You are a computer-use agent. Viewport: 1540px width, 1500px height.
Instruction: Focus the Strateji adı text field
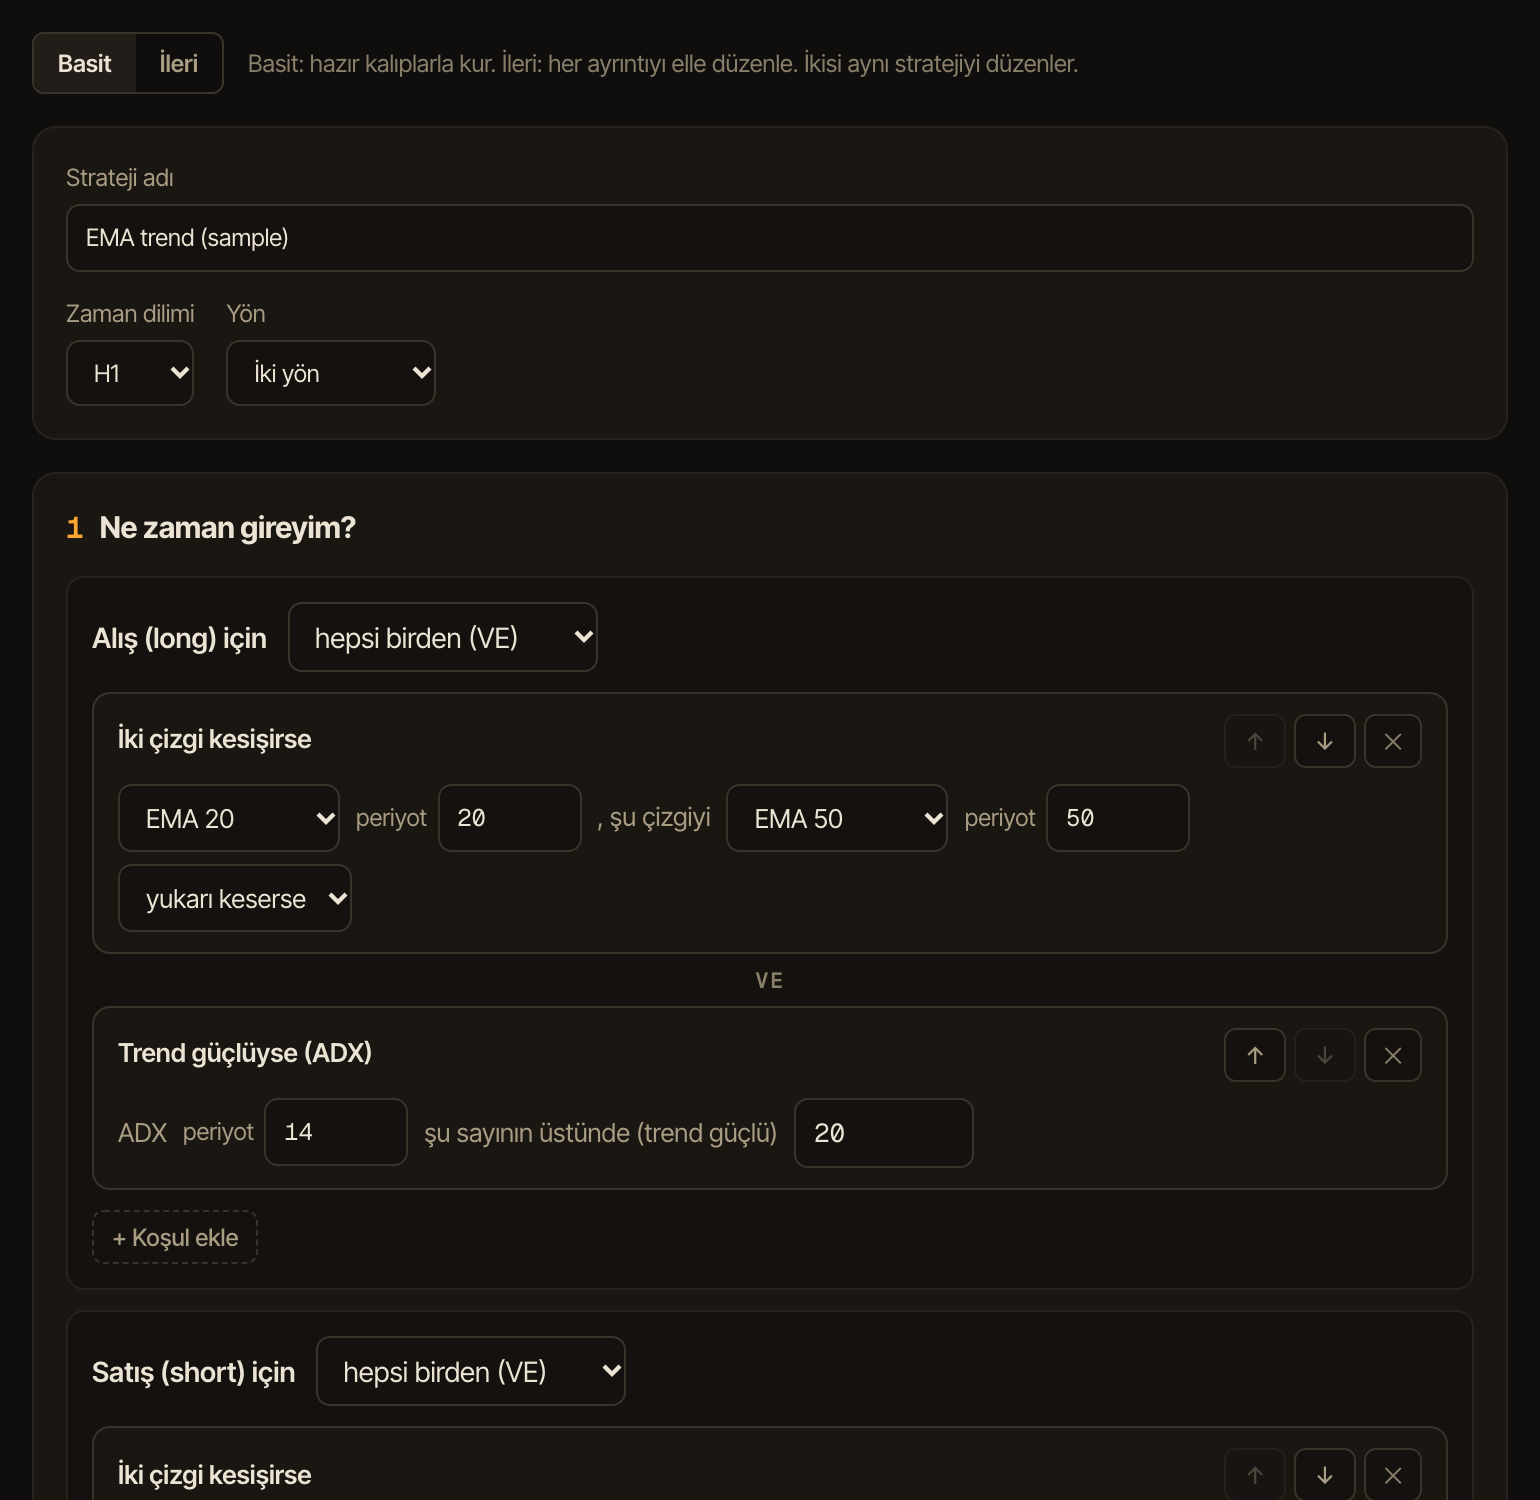point(770,238)
